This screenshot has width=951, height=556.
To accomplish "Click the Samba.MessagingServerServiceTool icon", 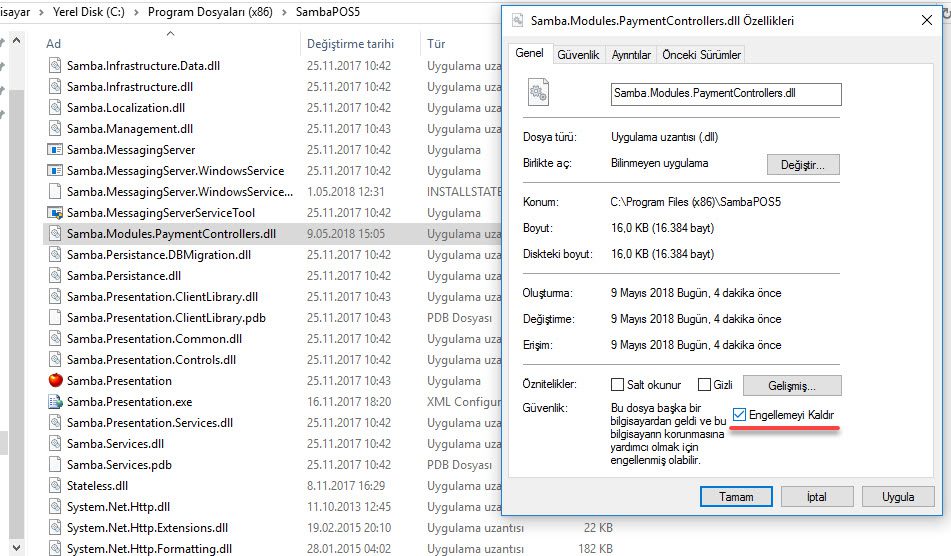I will [x=56, y=212].
